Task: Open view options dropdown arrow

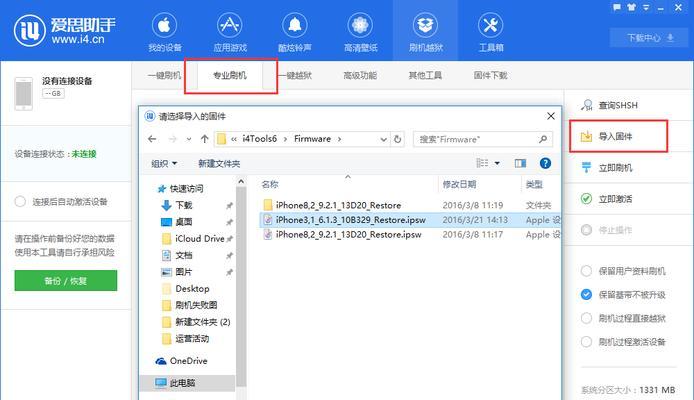Action: (x=497, y=164)
